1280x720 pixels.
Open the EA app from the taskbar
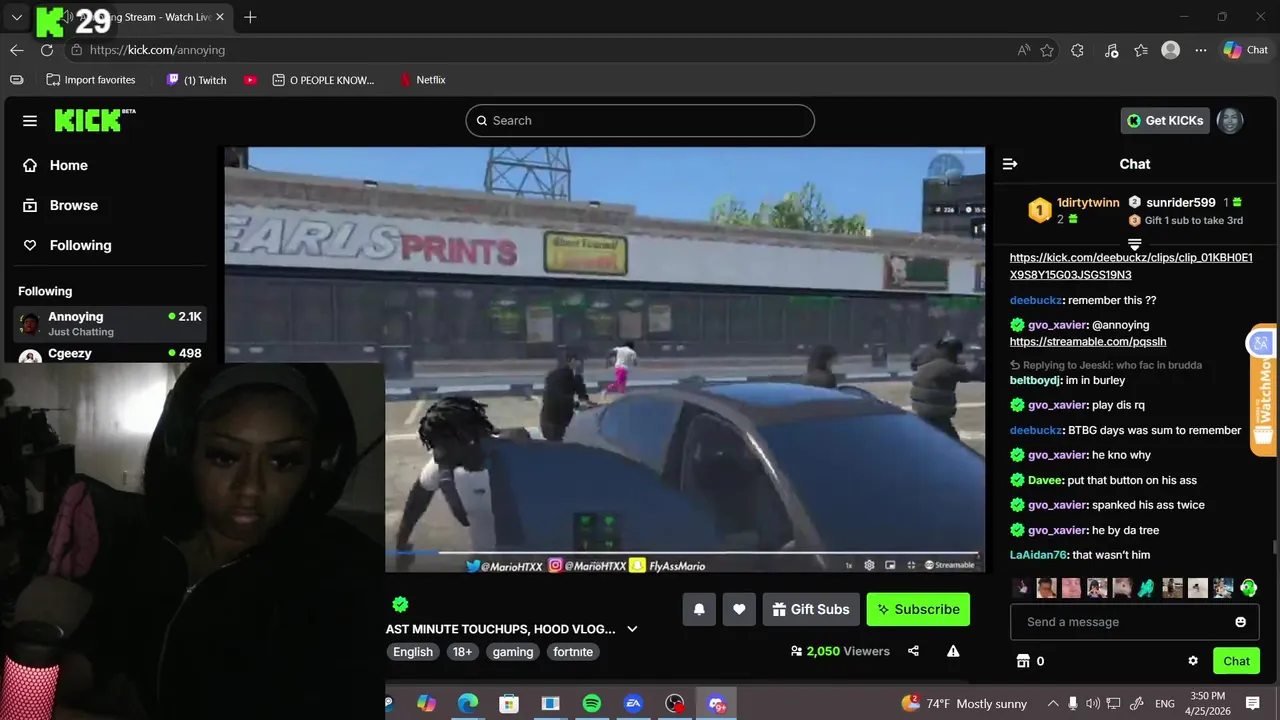pyautogui.click(x=633, y=704)
